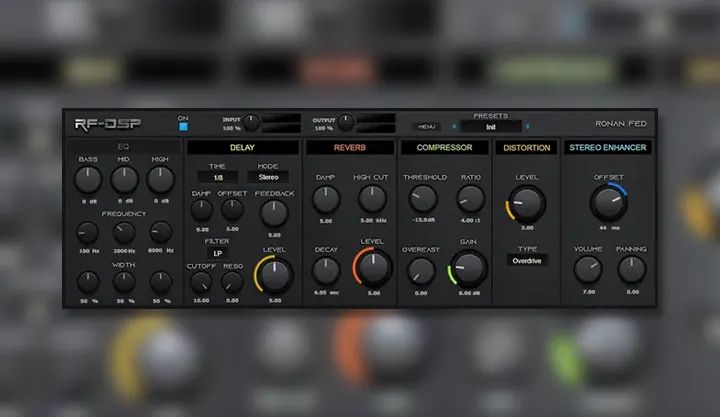Click the distortion LEVEL knob
Screen dimensions: 720x417
click(x=526, y=204)
